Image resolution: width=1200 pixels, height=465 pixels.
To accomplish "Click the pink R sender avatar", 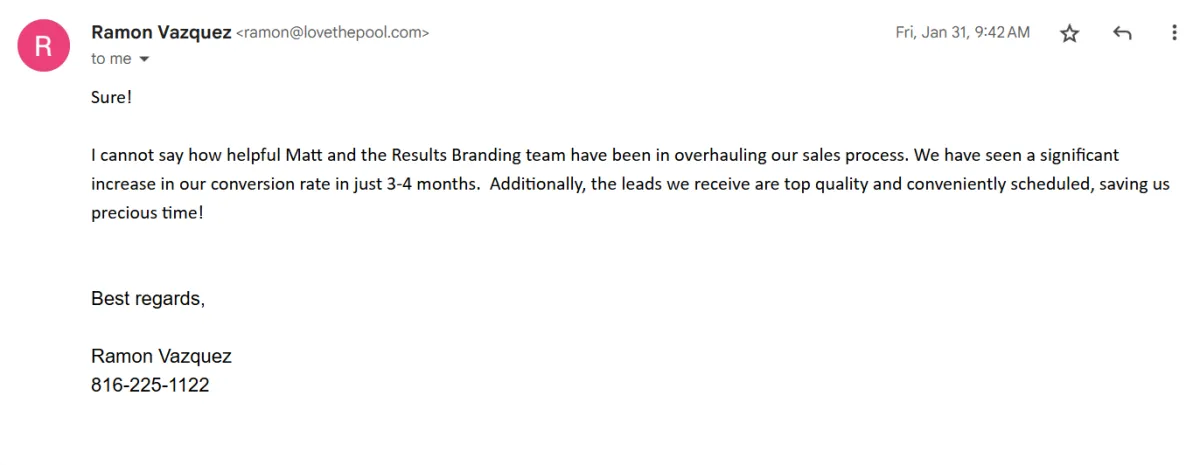I will coord(43,46).
